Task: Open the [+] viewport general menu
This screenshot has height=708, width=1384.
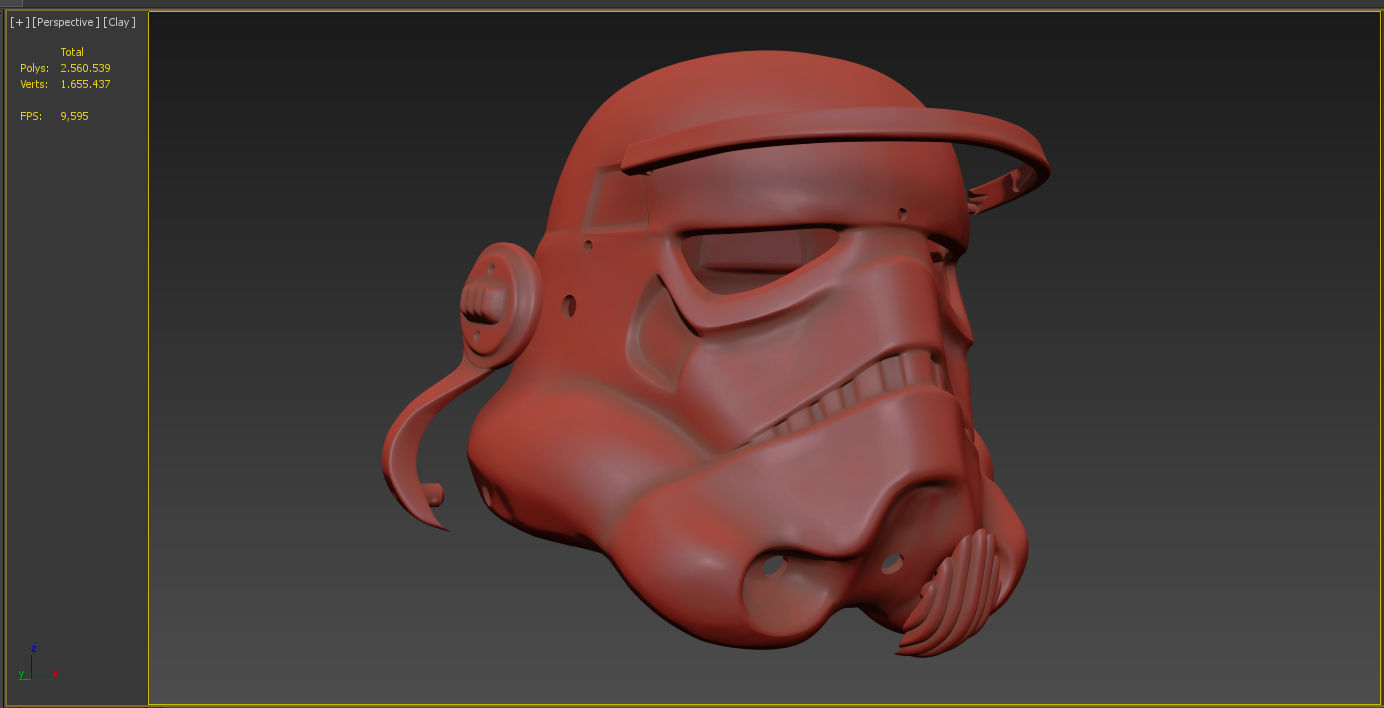Action: (19, 22)
